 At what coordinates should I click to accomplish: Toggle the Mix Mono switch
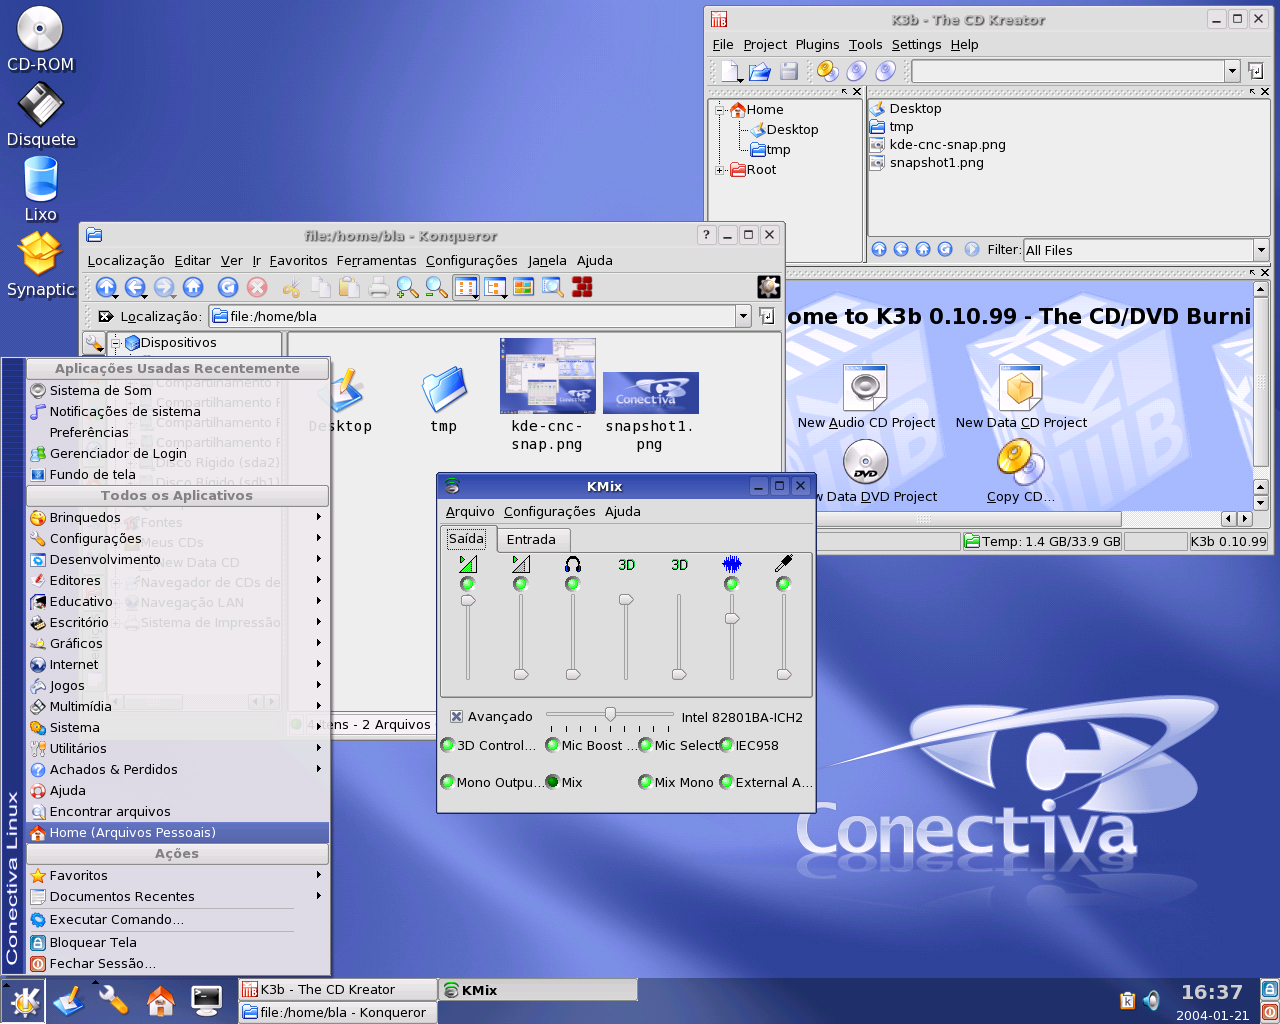[645, 782]
